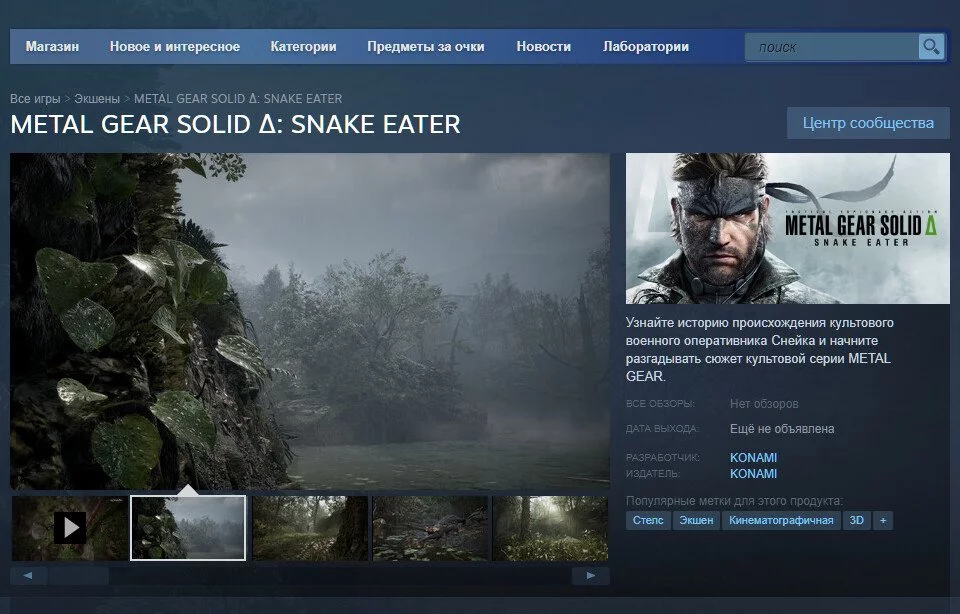Click the Metal Gear Solid header artwork
Viewport: 960px width, 614px height.
click(787, 228)
